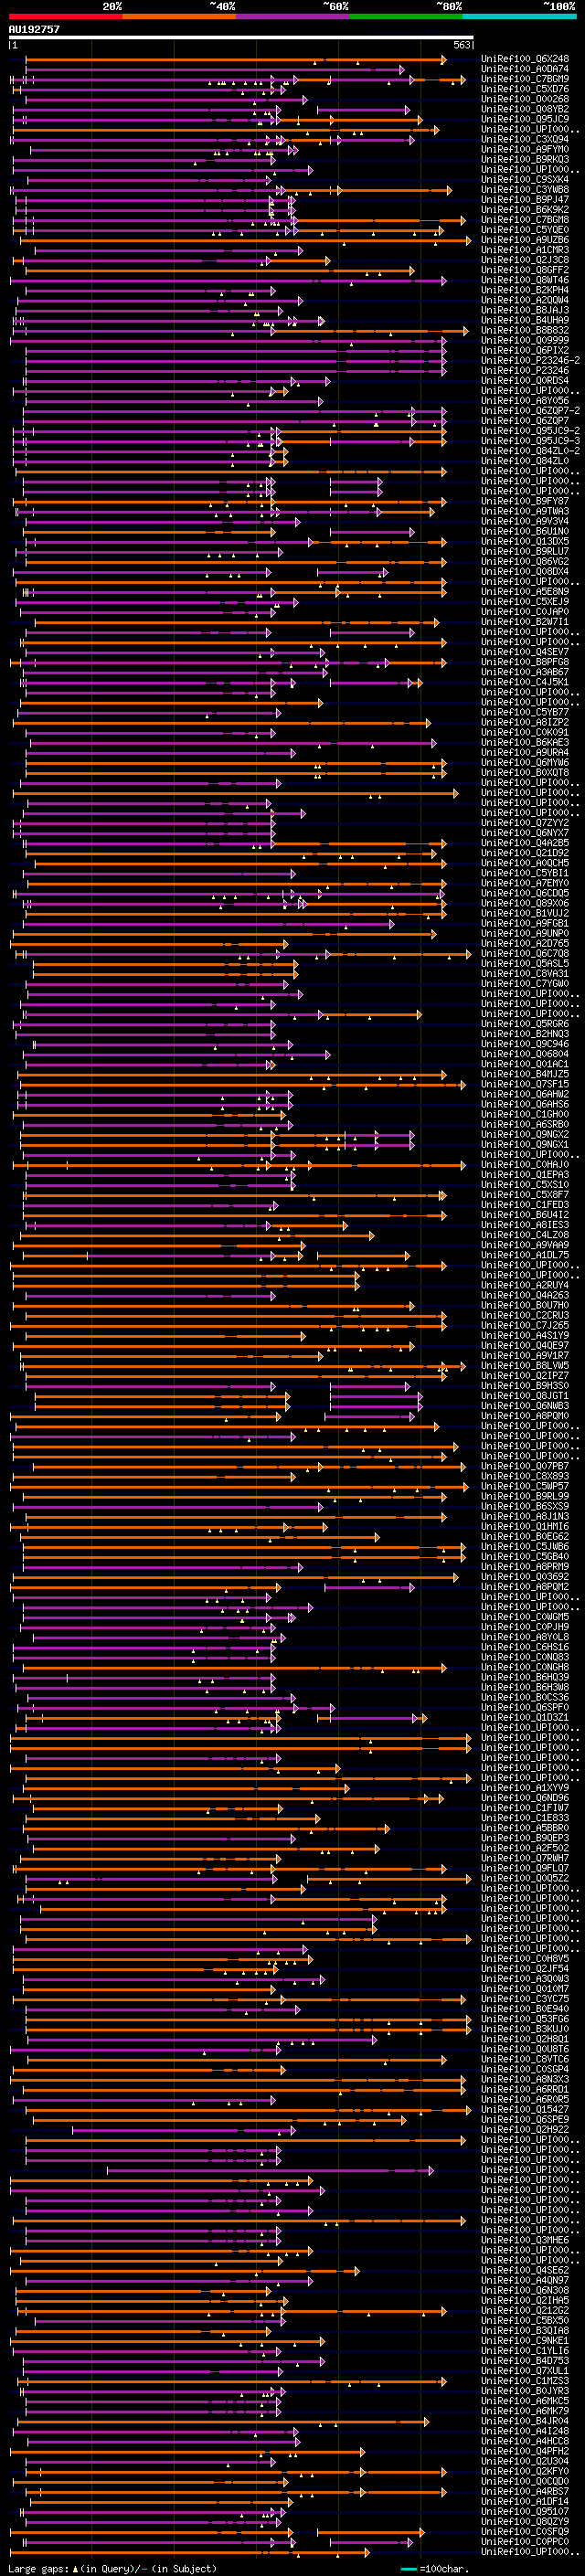
Task: Click the UniRef100_Q95JC9 label
Action: pos(525,119)
